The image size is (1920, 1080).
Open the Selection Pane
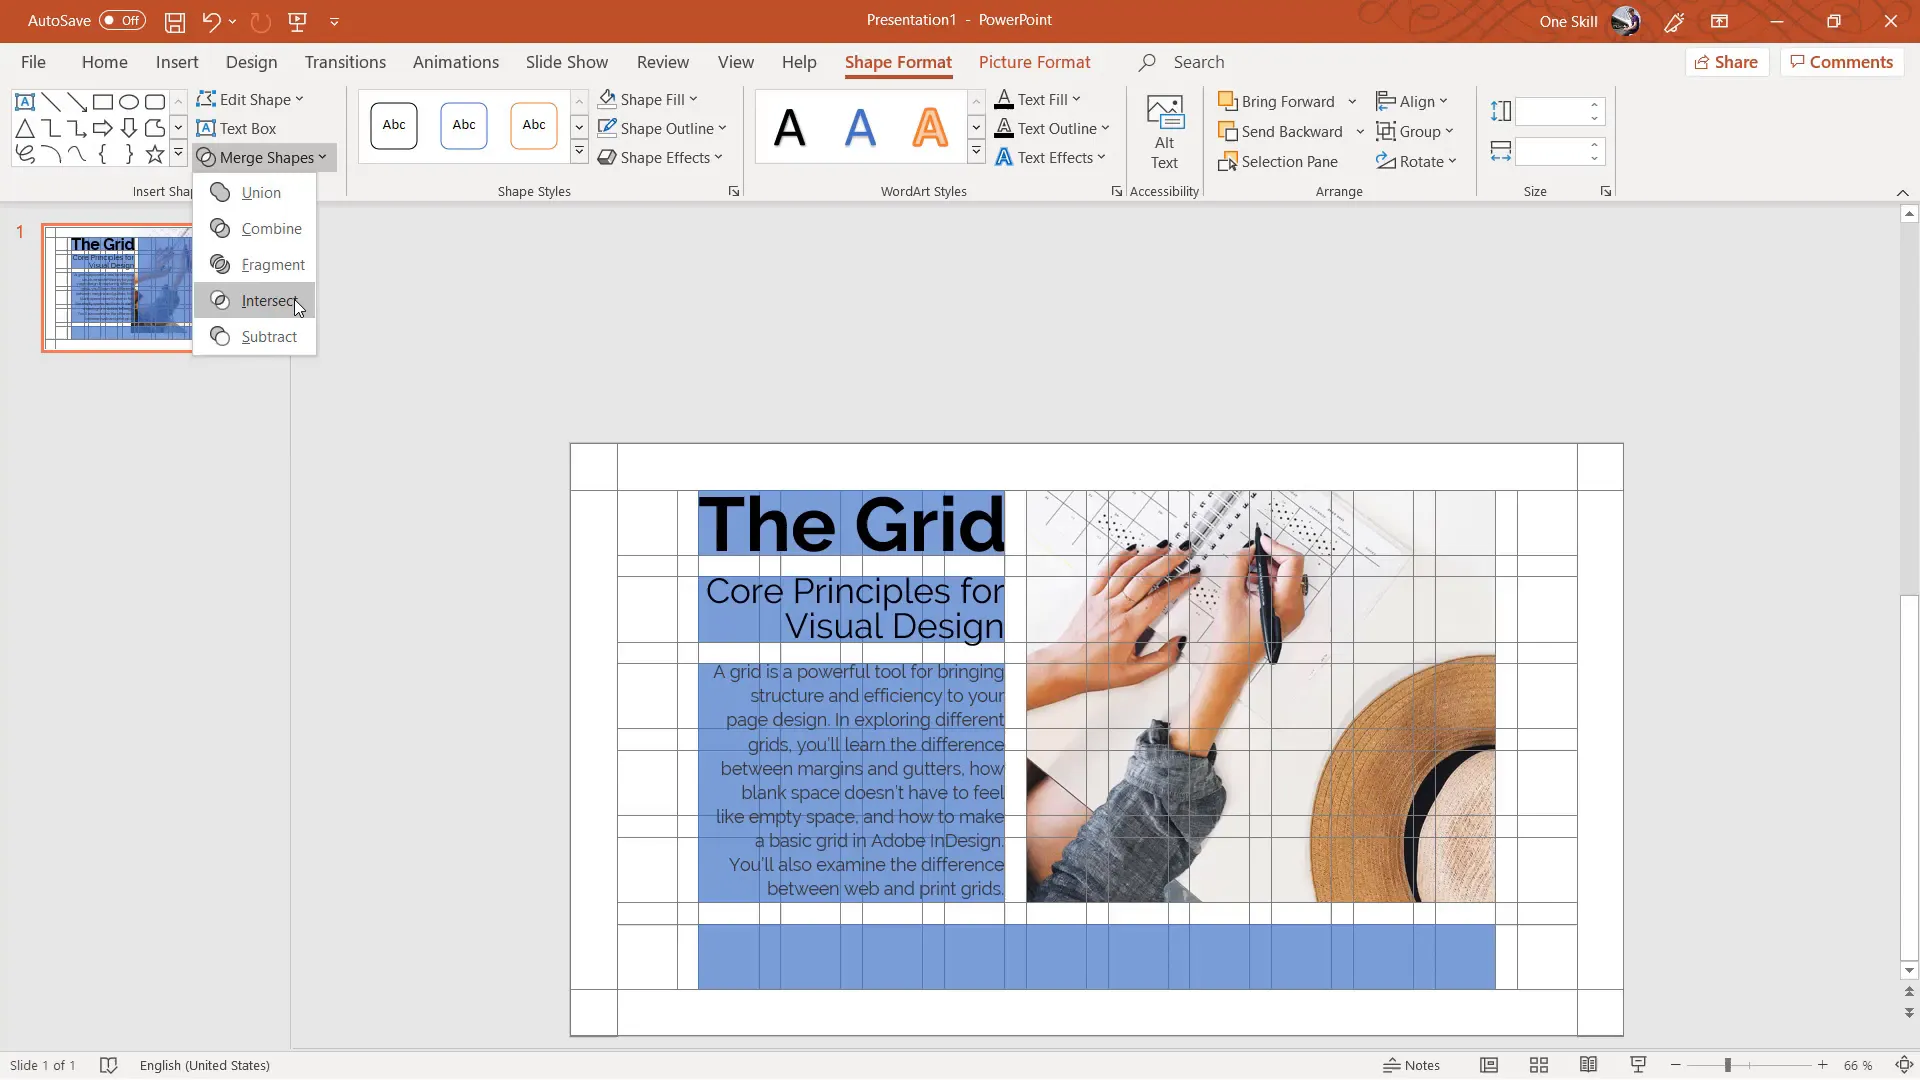click(1278, 161)
